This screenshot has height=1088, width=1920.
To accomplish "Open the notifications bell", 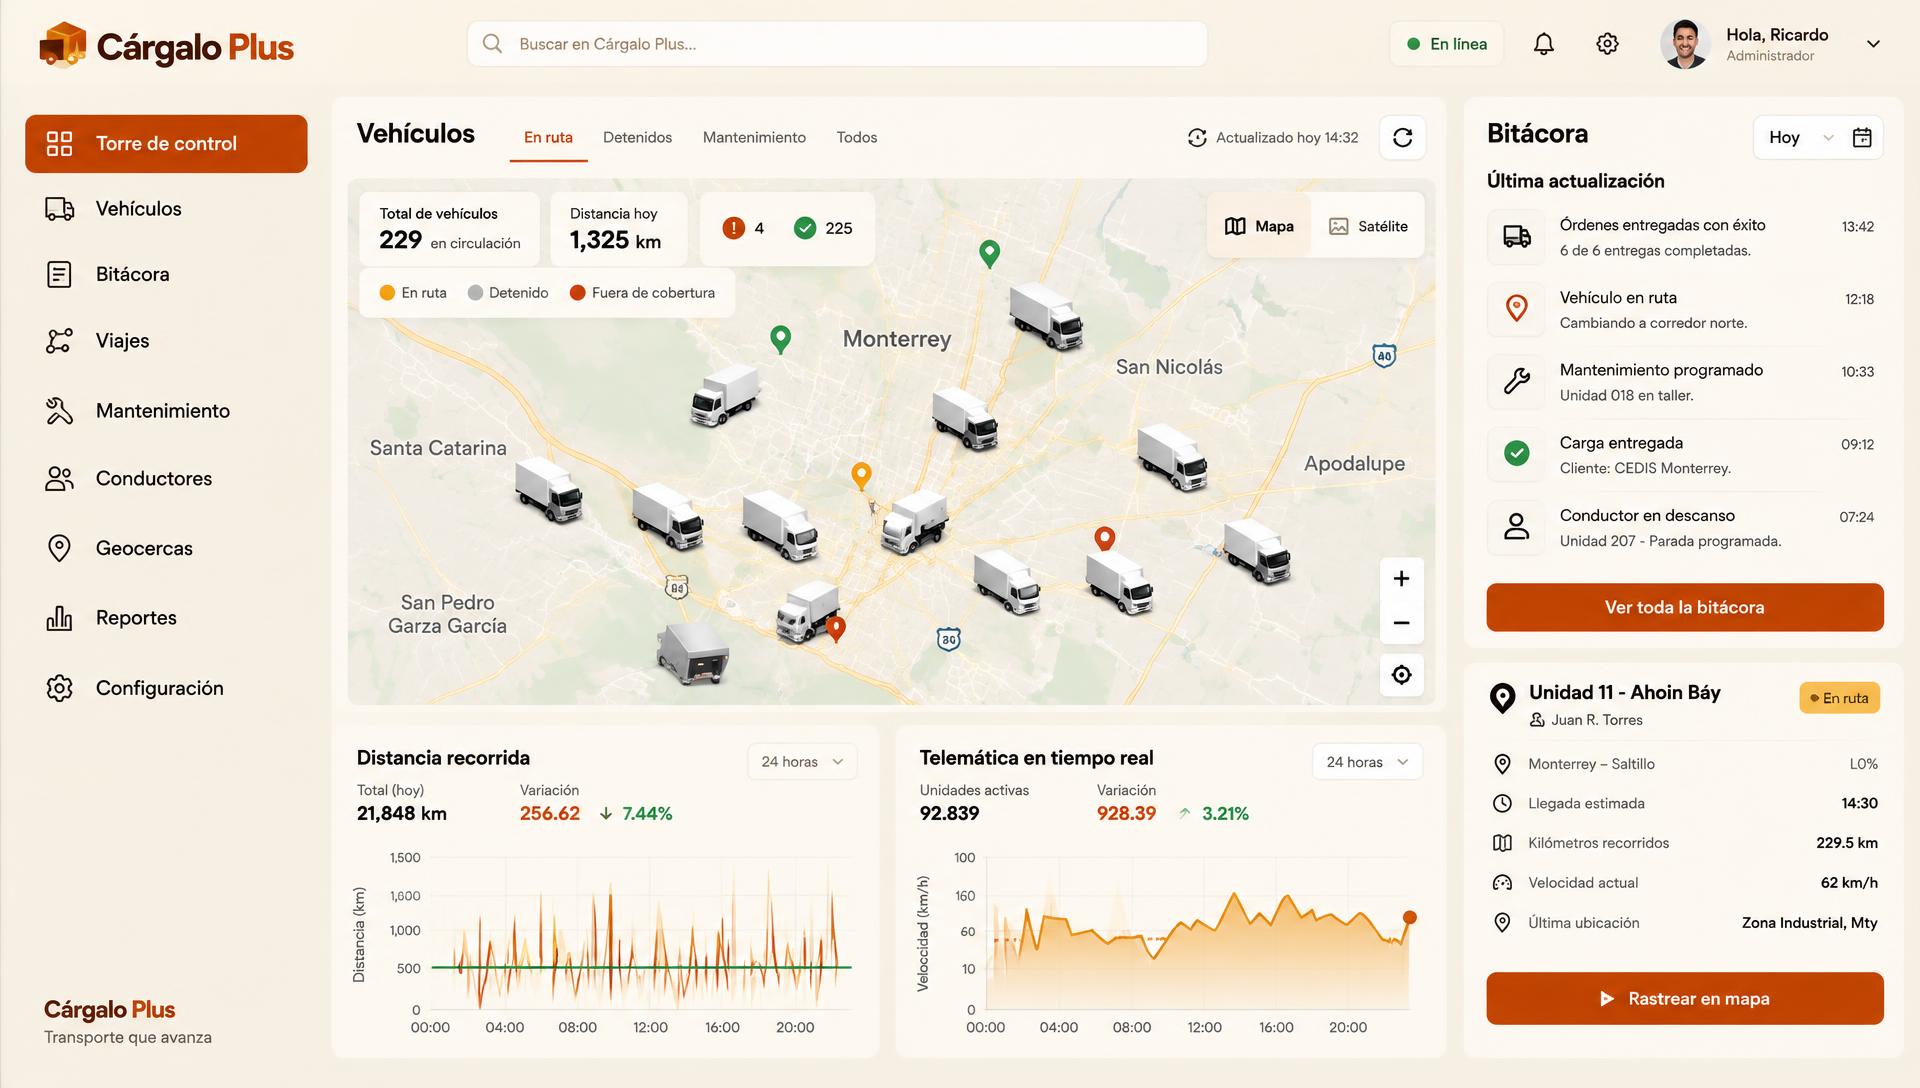I will point(1544,44).
